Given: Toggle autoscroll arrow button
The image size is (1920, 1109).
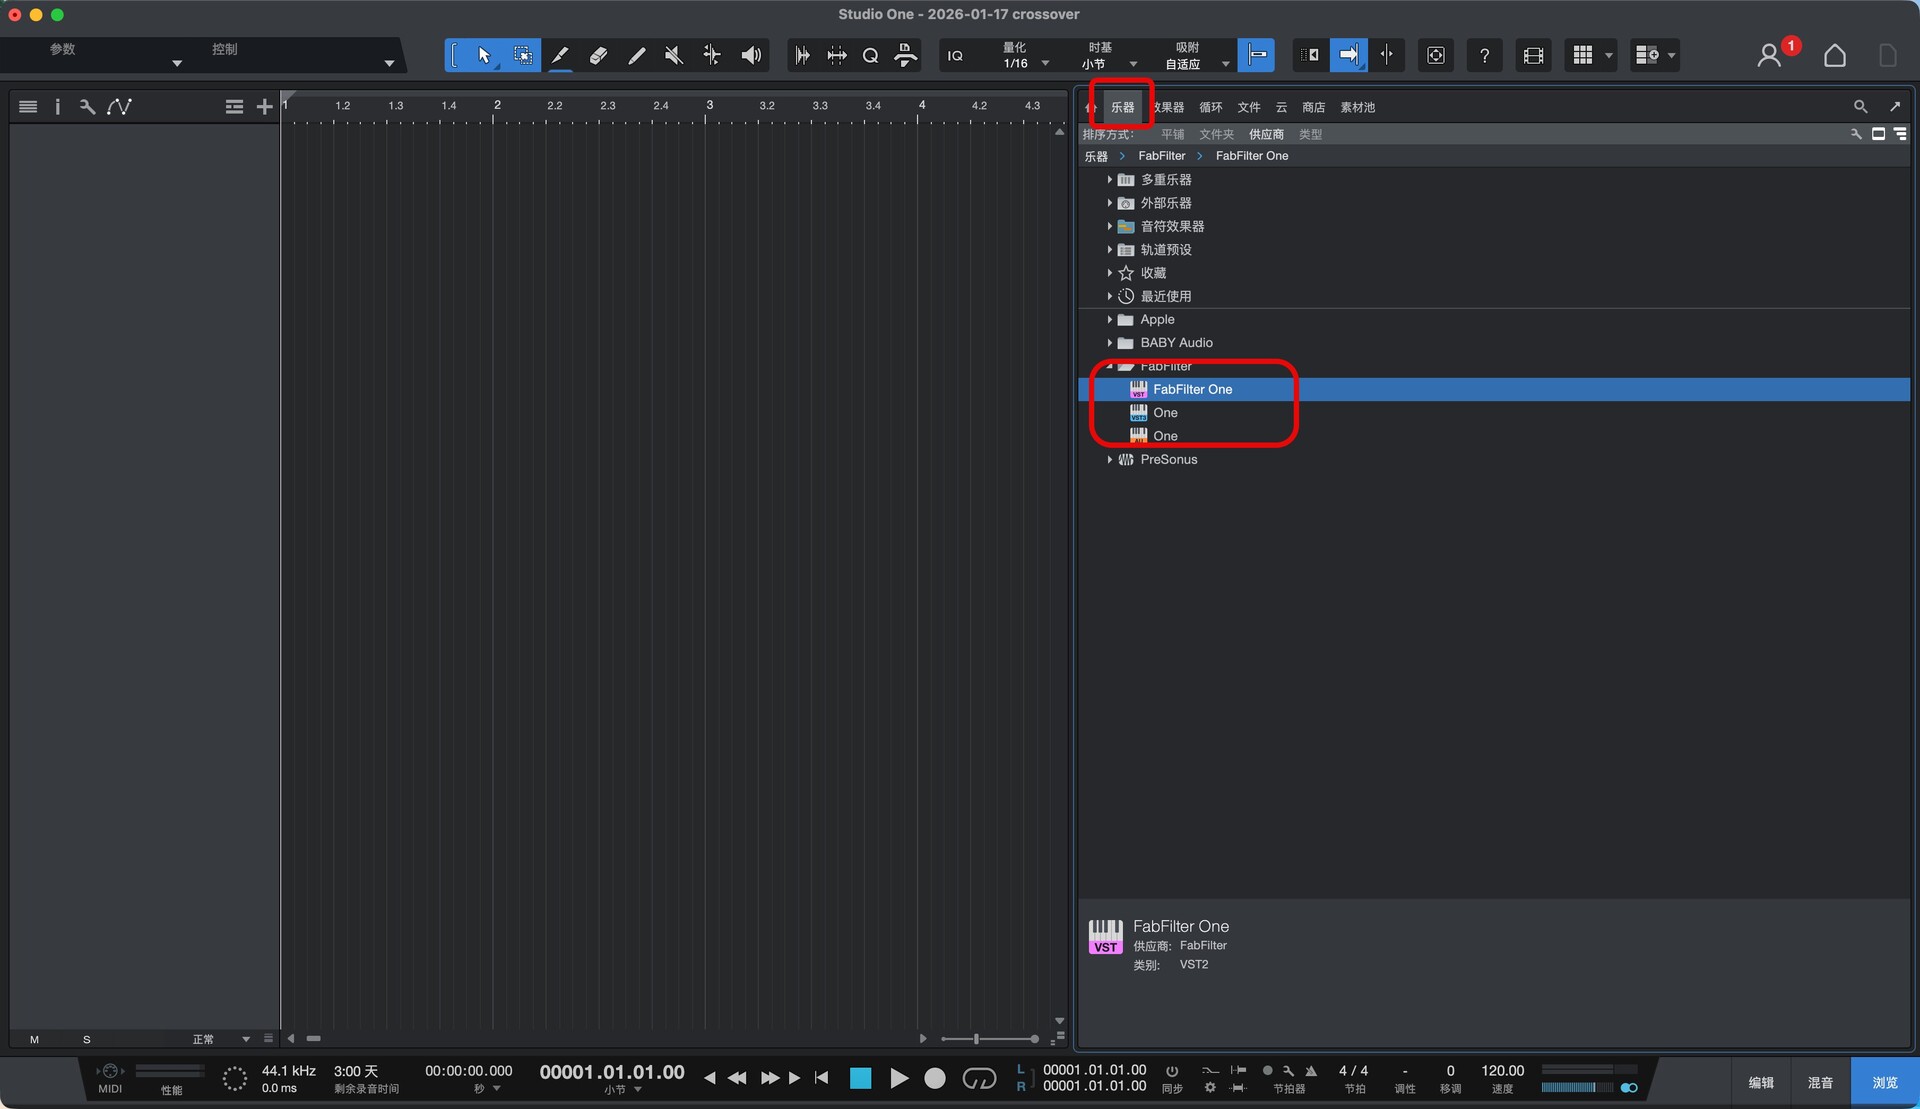Looking at the screenshot, I should [x=1348, y=56].
